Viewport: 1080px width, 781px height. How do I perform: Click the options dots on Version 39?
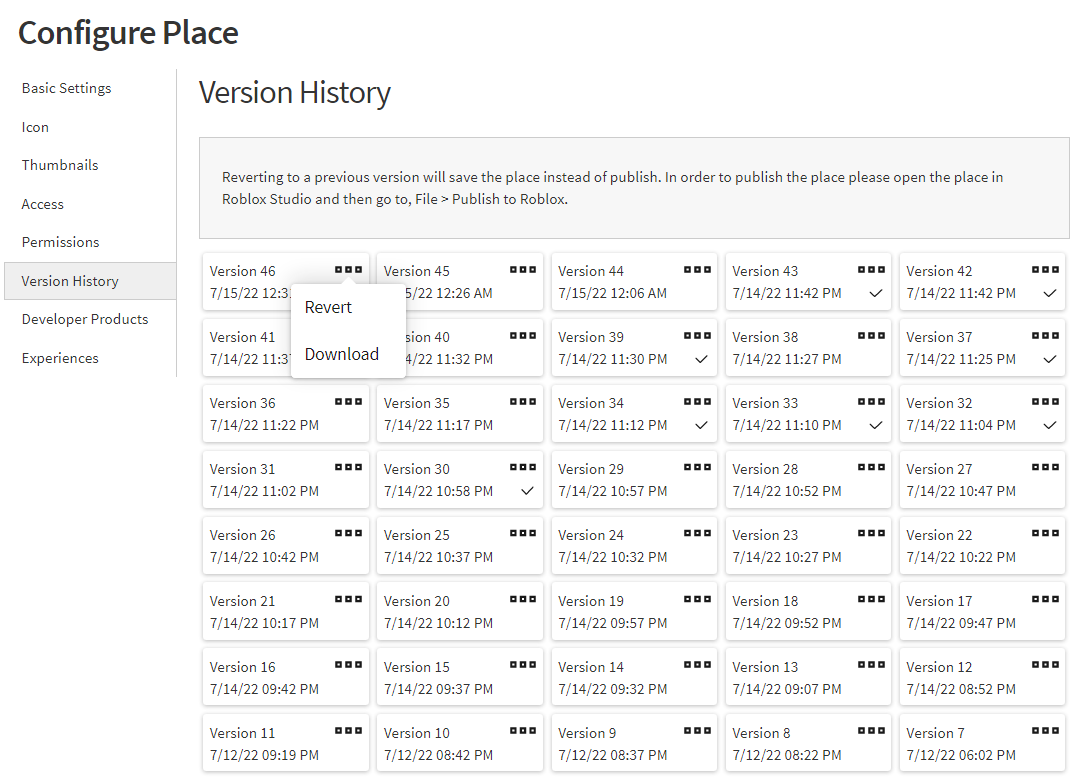coord(697,335)
